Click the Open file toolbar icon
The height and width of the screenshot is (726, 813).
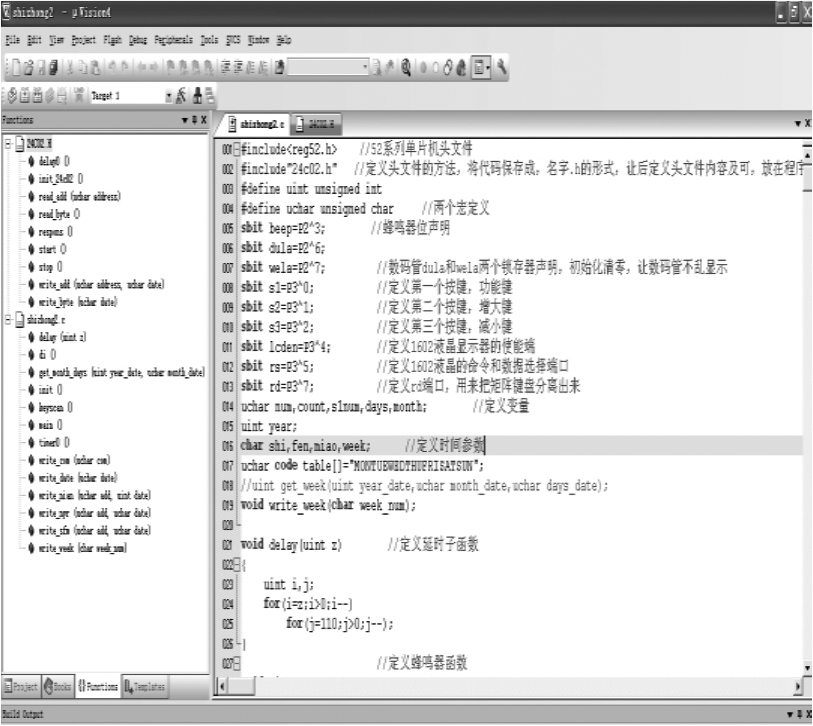coord(29,67)
